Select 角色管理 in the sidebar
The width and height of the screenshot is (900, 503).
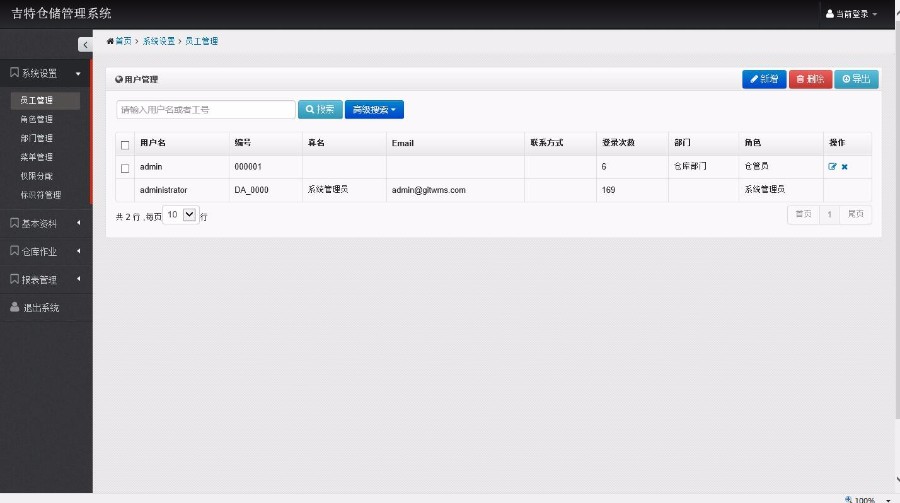(x=36, y=119)
